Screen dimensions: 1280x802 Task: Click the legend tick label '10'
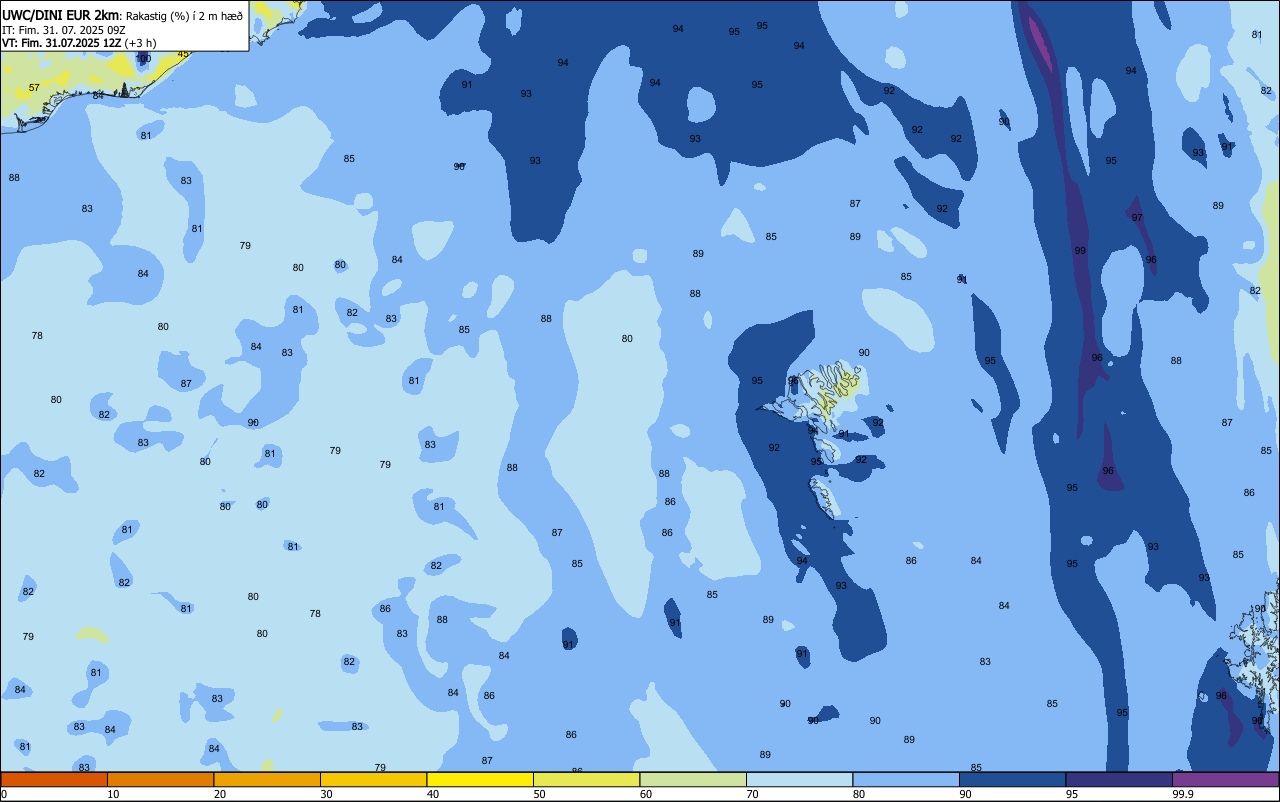(x=113, y=794)
